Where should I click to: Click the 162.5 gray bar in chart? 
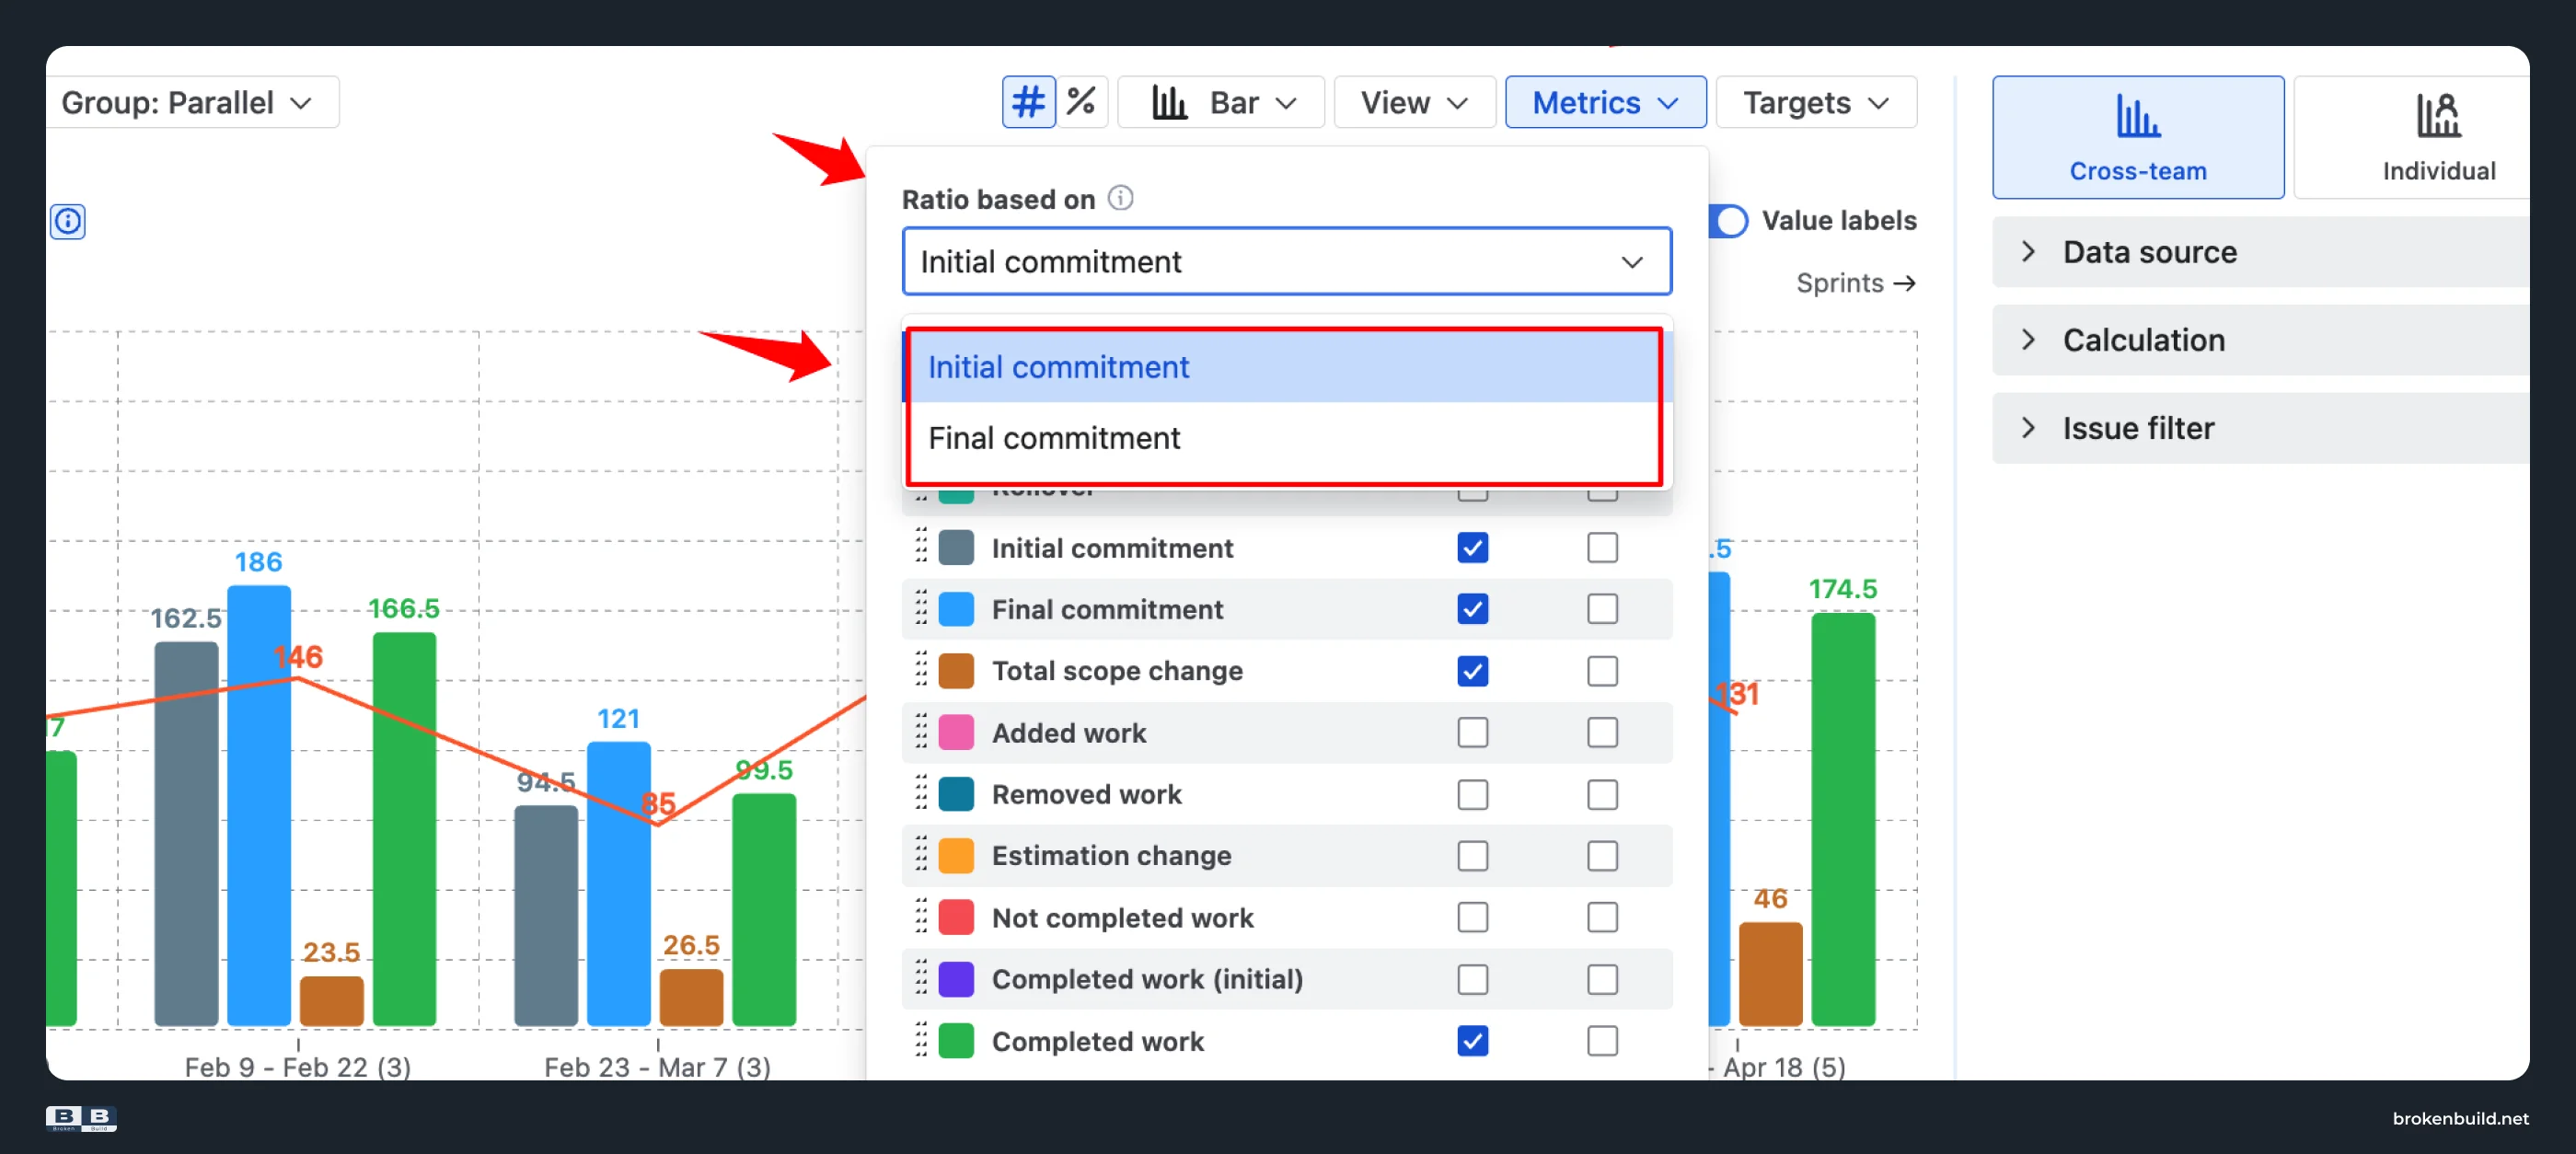186,834
